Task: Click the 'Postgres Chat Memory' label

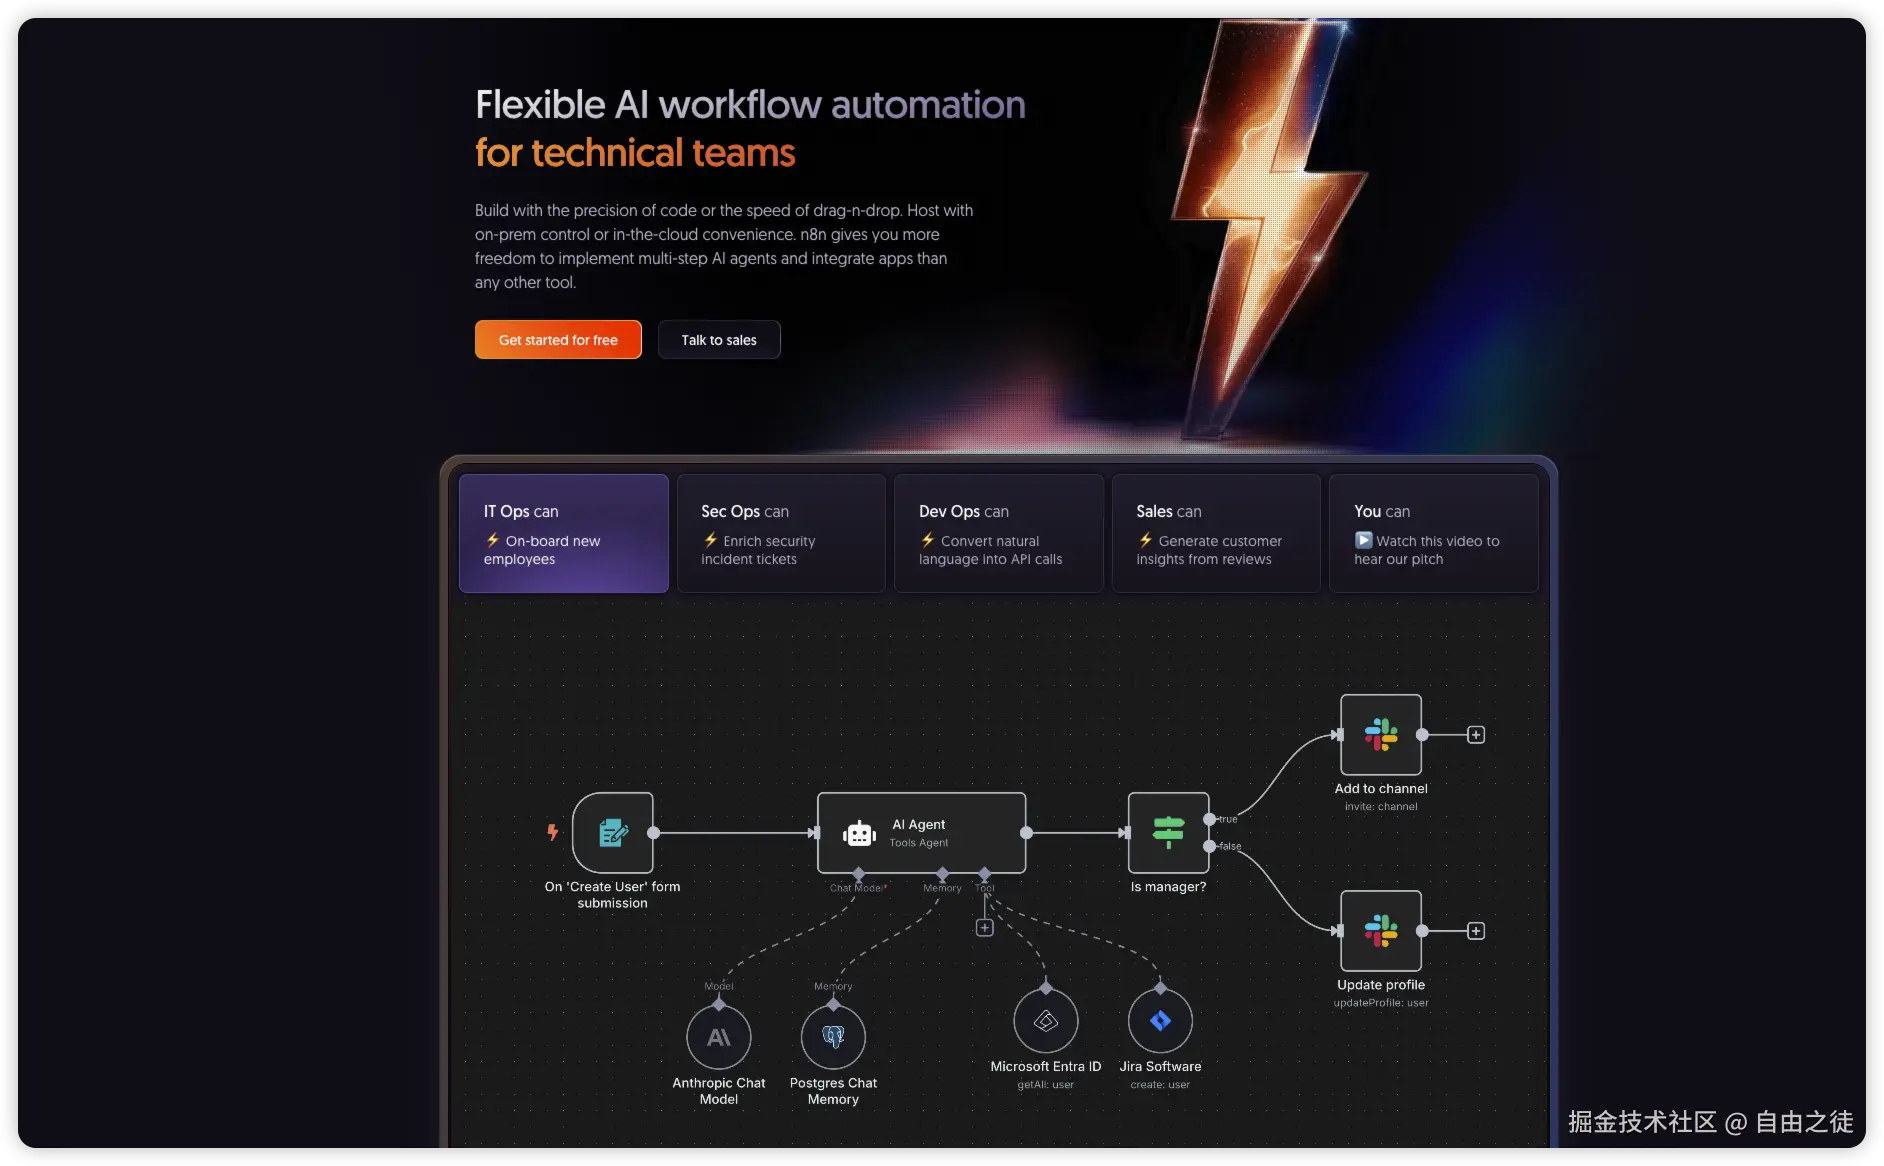Action: (833, 1091)
